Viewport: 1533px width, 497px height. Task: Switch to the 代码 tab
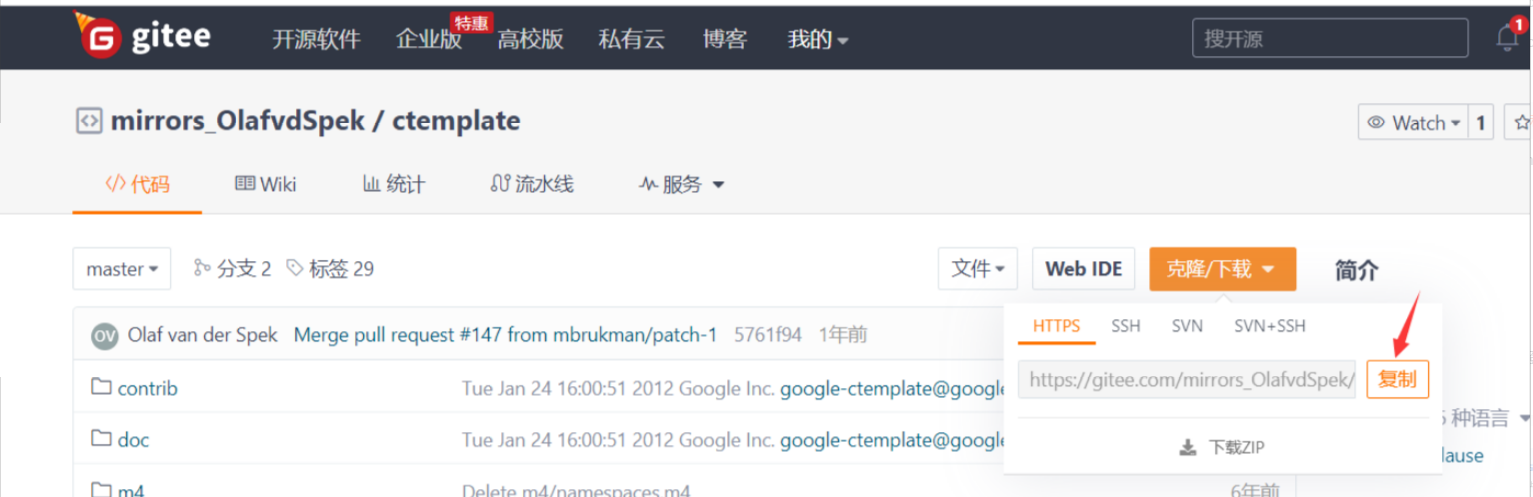coord(137,184)
